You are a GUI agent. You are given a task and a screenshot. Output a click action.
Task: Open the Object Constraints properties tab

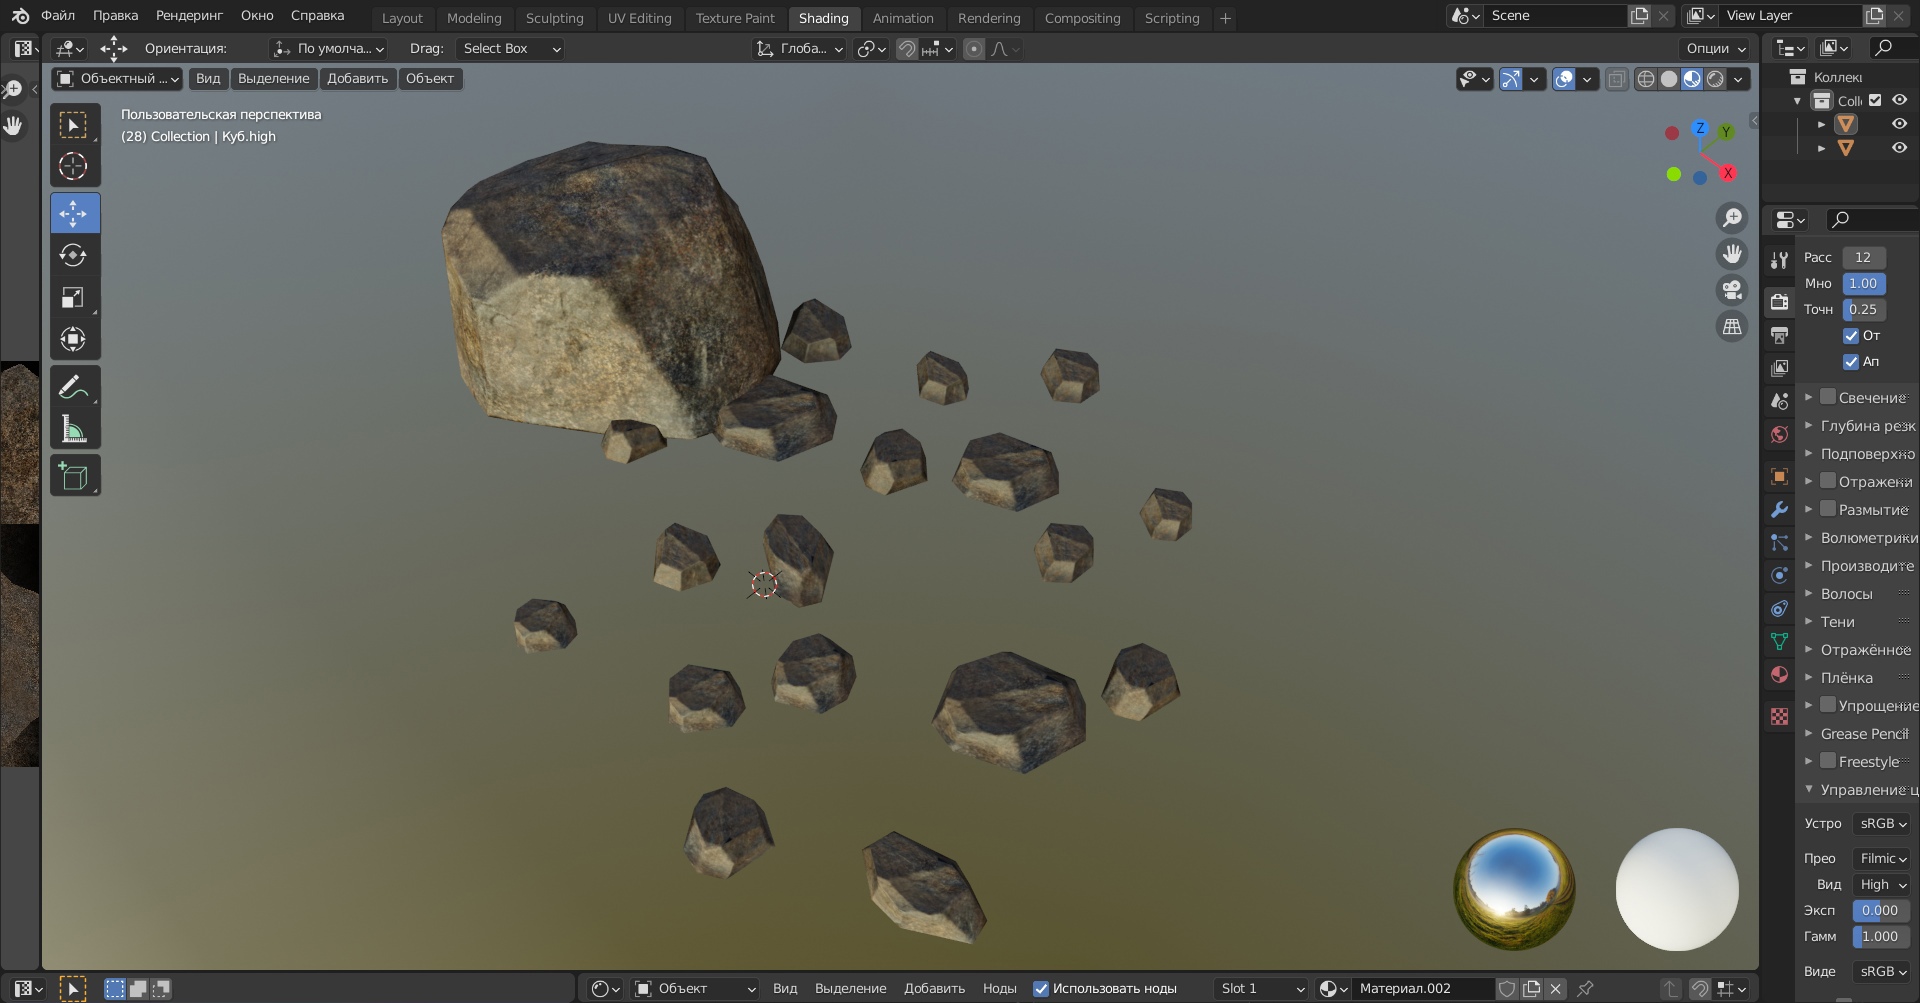point(1779,608)
